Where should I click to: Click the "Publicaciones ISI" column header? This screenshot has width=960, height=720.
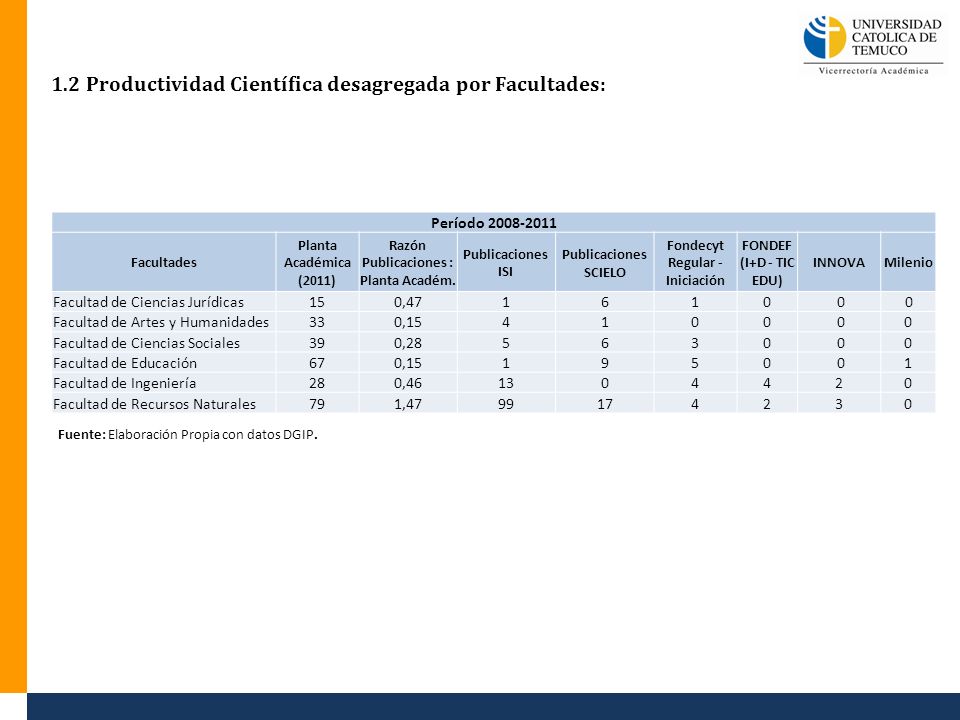[x=505, y=263]
